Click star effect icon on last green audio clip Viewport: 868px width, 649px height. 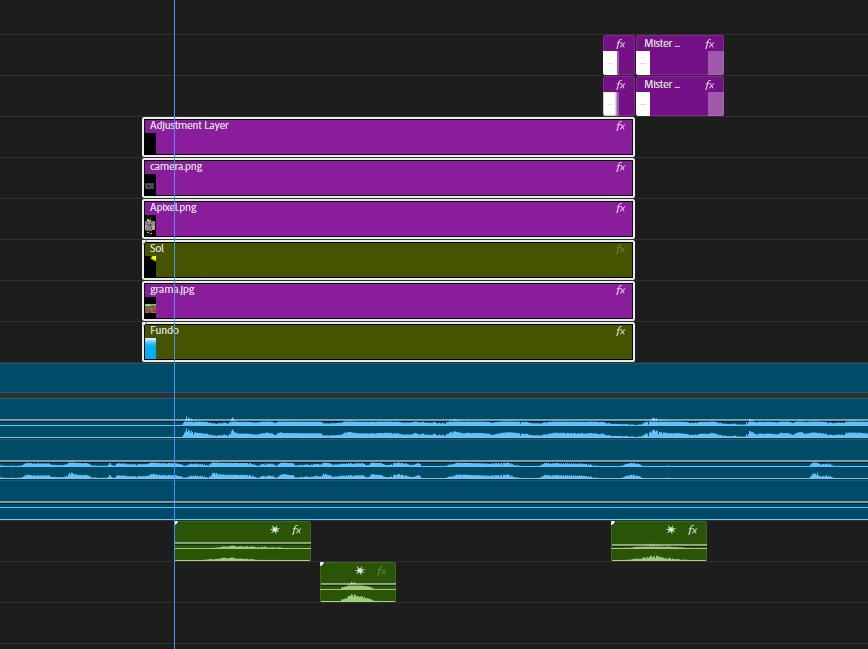(671, 530)
